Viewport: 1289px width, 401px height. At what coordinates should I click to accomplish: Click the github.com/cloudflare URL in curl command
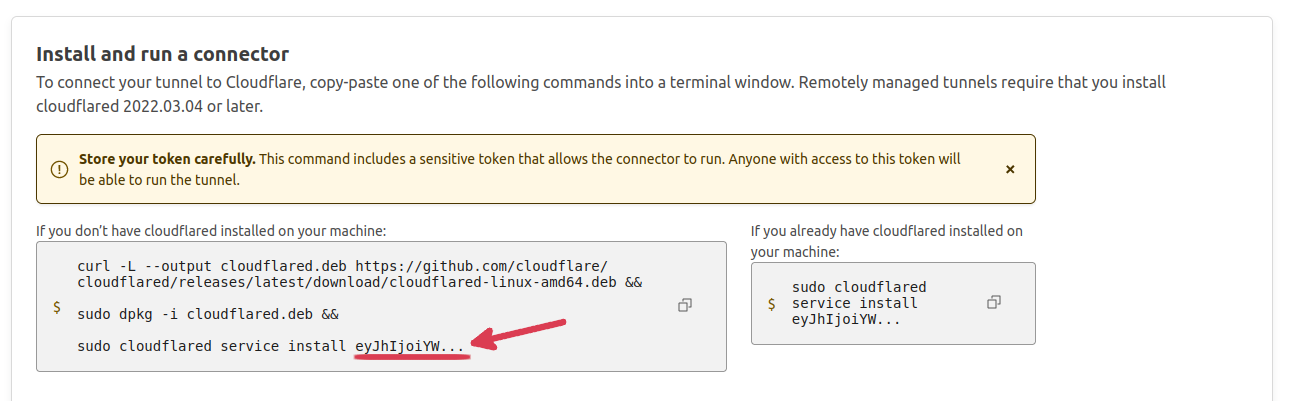point(482,266)
